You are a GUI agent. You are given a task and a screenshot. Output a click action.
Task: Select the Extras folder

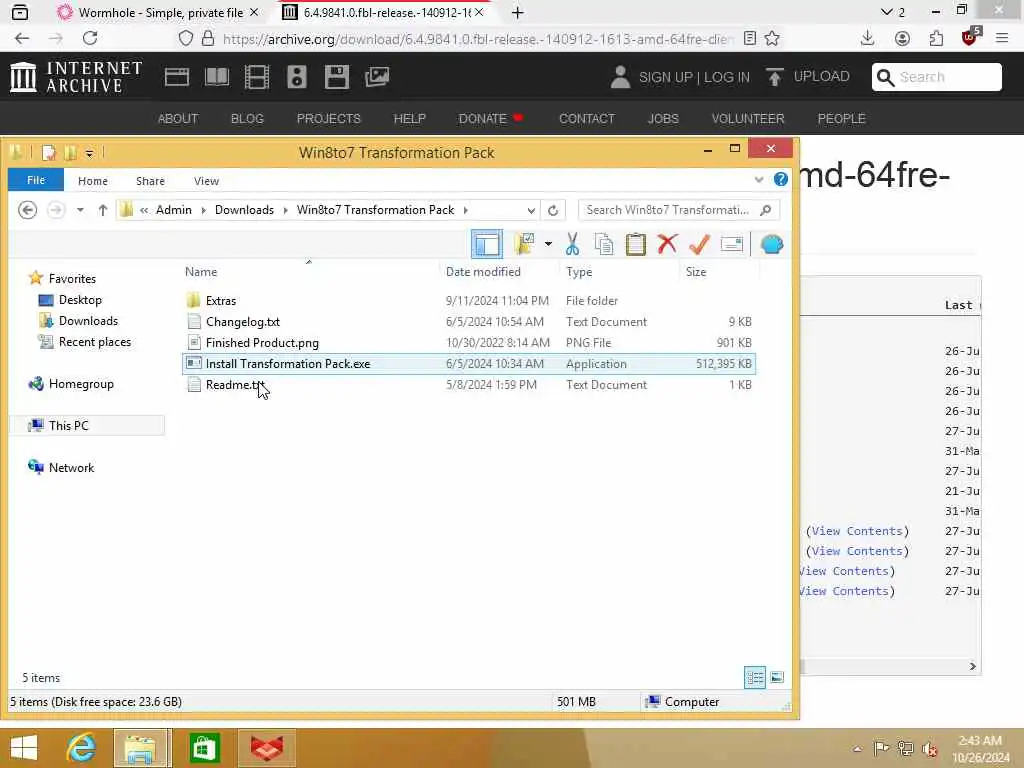click(x=469, y=300)
